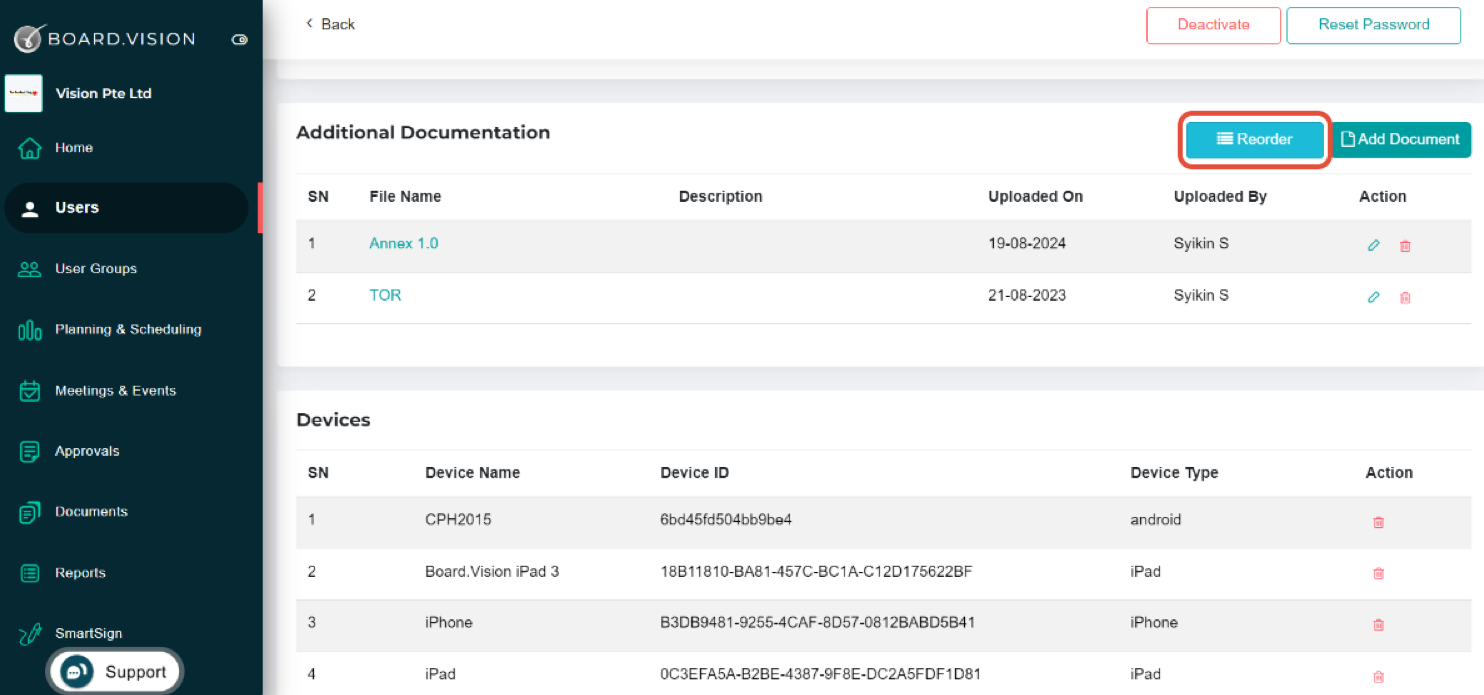1484x695 pixels.
Task: Open the Home menu item
Action: 74,148
